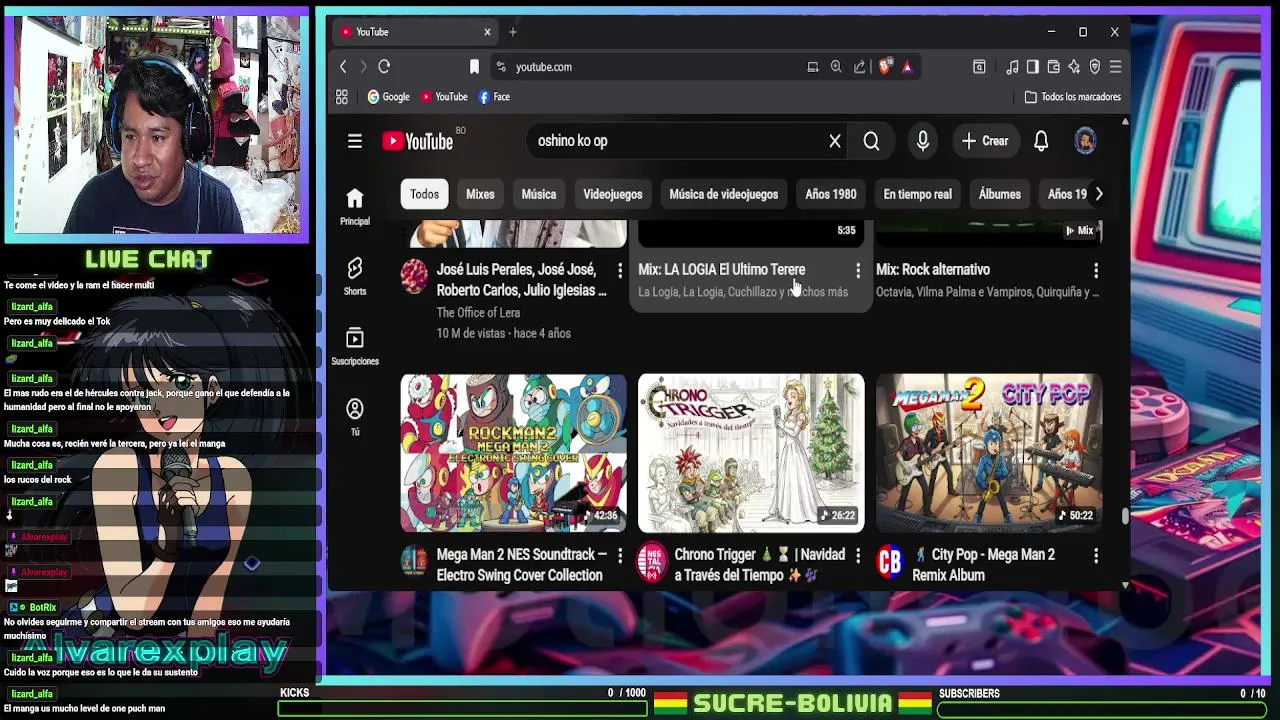Open the Todos los marcadores folder
This screenshot has width=1280, height=720.
1073,97
